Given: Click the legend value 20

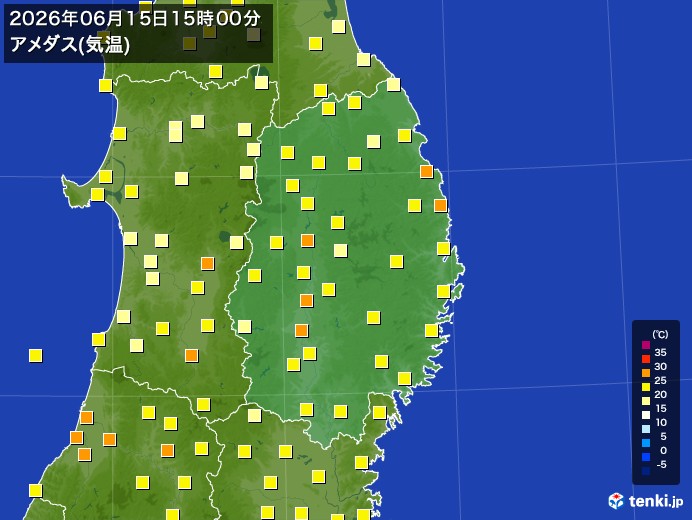Looking at the screenshot, I should click(661, 394).
